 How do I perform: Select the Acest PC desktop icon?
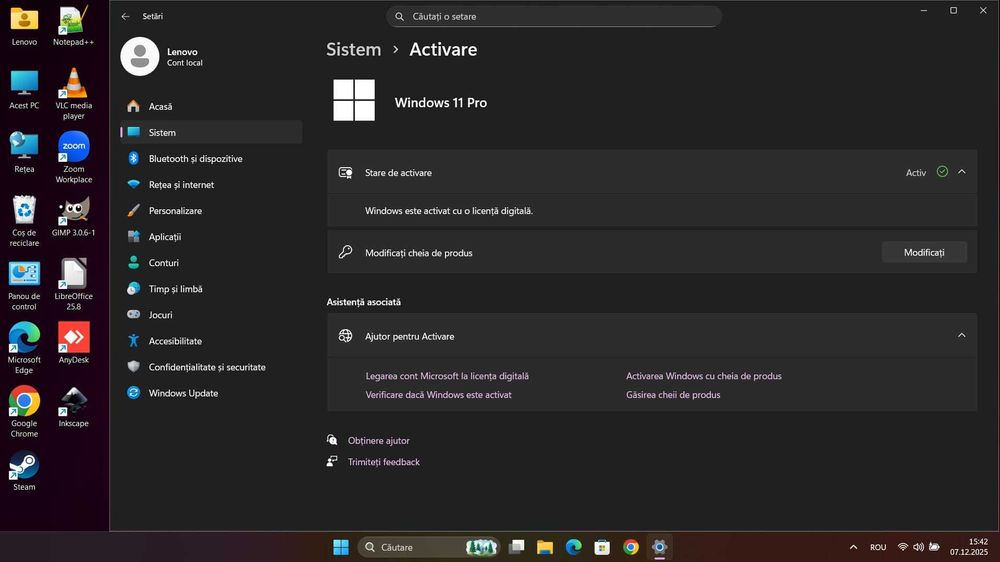(24, 89)
